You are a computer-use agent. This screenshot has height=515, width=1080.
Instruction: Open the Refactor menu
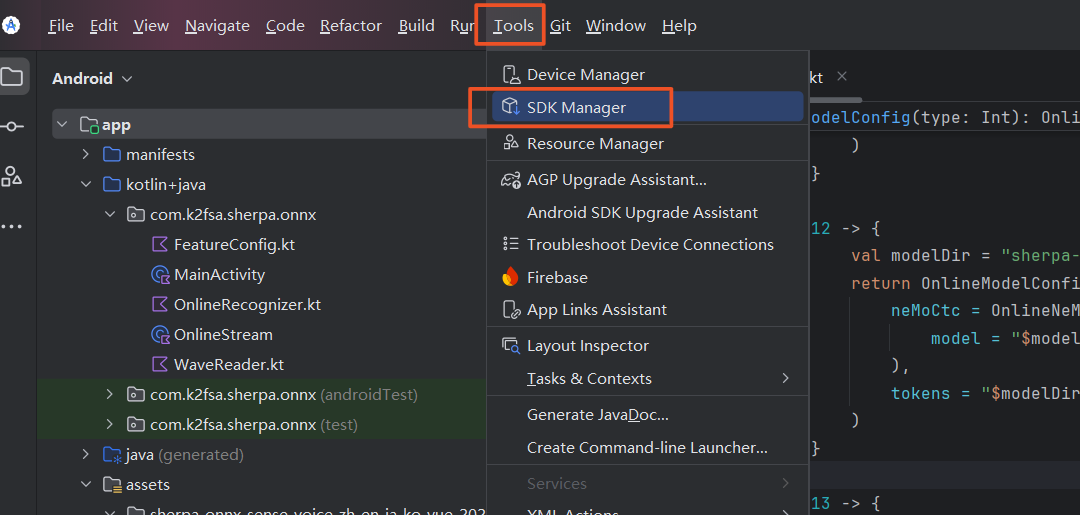pos(351,26)
